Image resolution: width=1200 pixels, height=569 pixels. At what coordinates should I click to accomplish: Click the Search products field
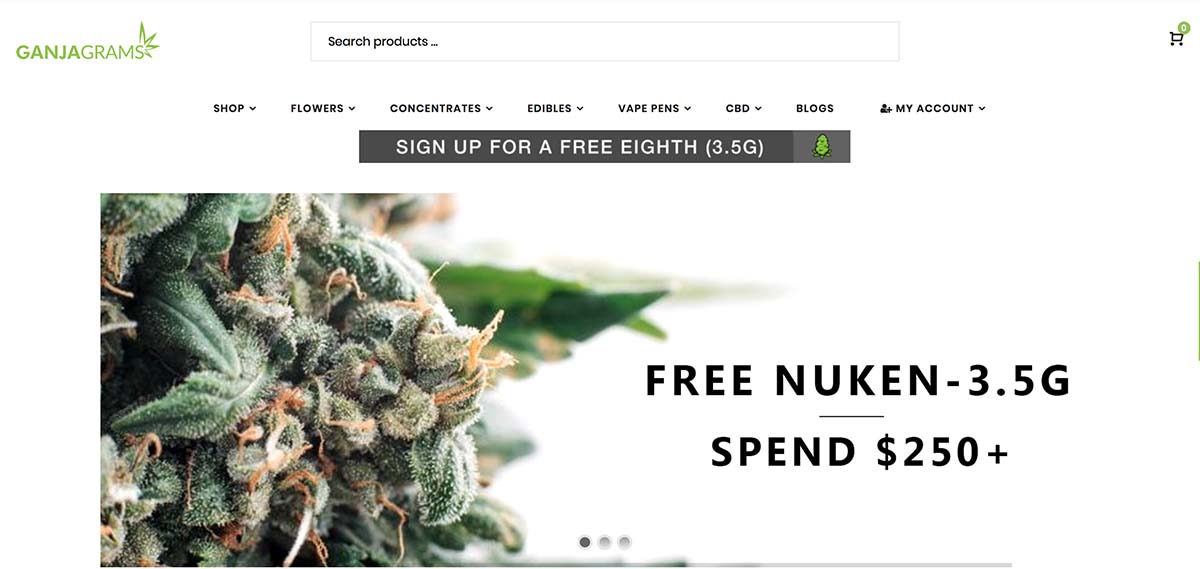[605, 42]
